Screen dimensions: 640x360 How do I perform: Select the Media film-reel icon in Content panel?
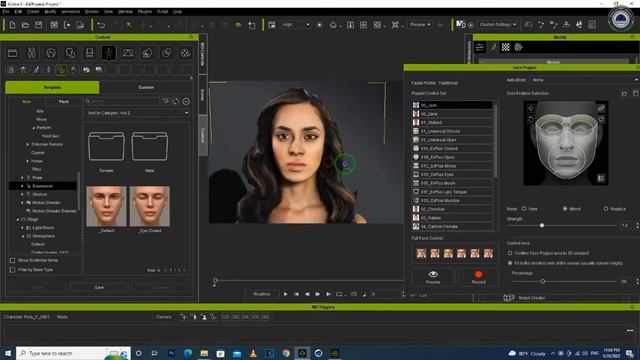(185, 53)
